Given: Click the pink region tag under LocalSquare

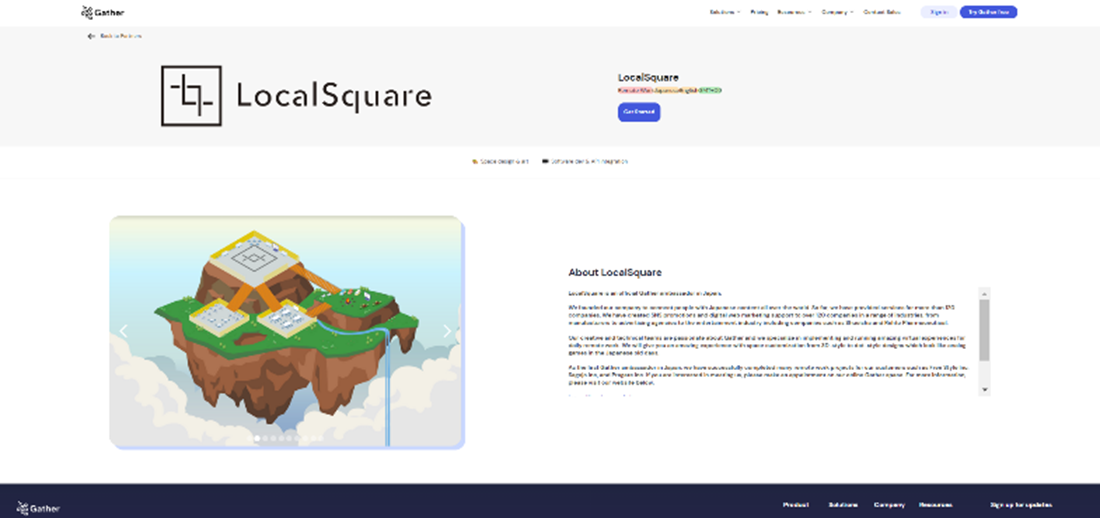Looking at the screenshot, I should 636,91.
